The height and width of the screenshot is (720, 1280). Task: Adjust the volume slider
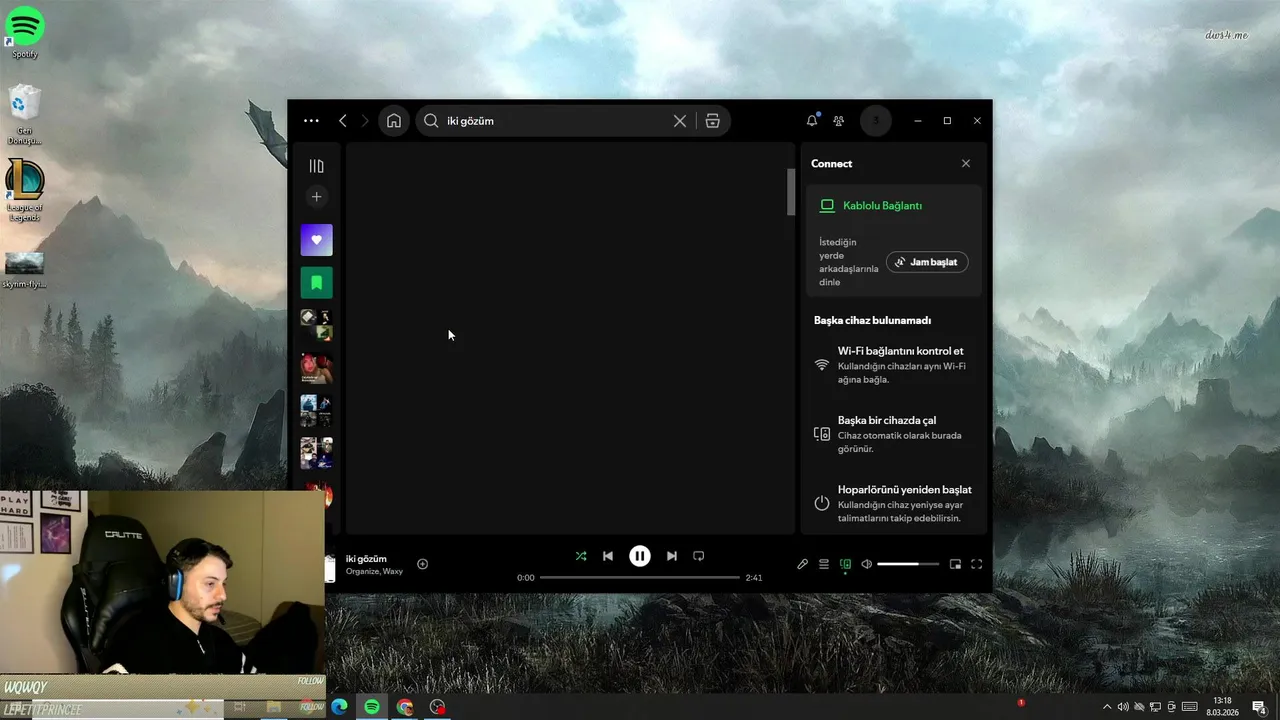[x=909, y=564]
